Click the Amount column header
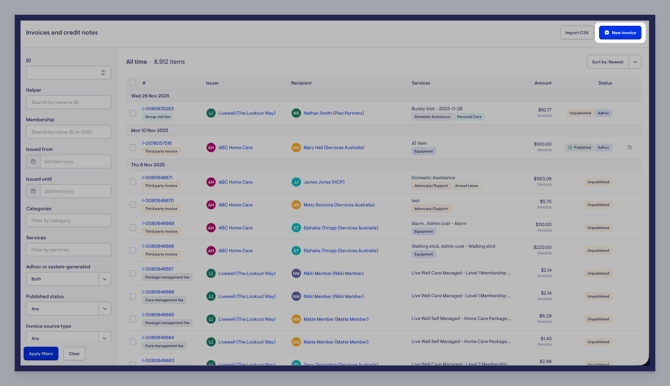Viewport: 670px width, 386px height. 543,83
